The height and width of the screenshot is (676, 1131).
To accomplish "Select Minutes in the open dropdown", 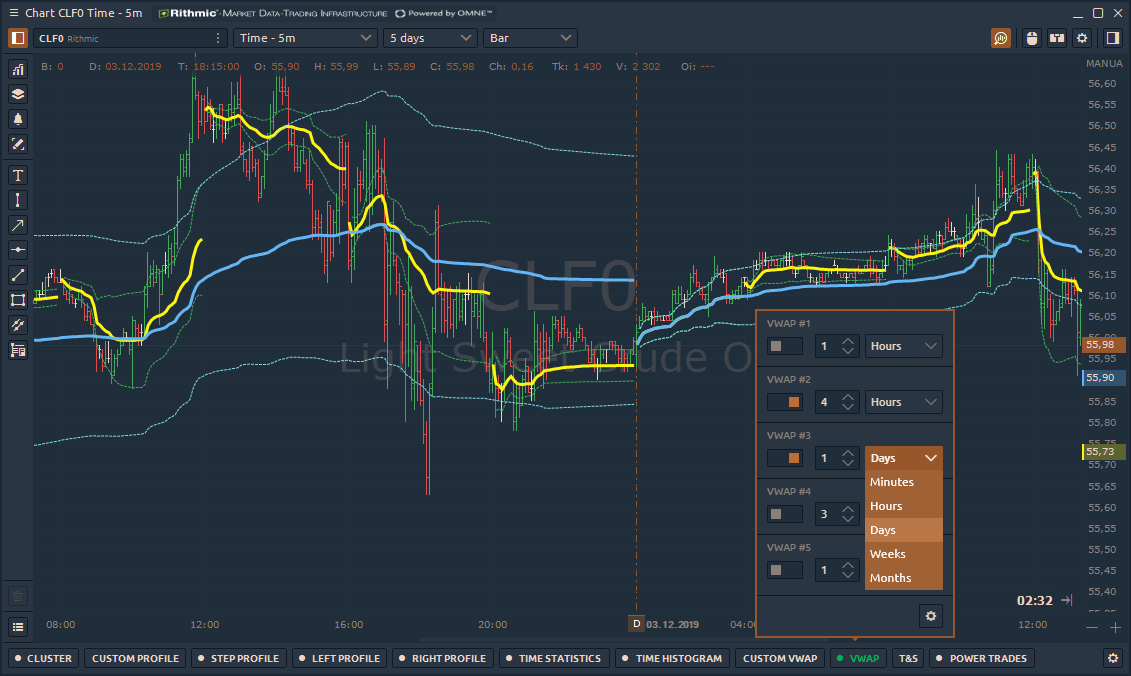I will click(x=892, y=482).
